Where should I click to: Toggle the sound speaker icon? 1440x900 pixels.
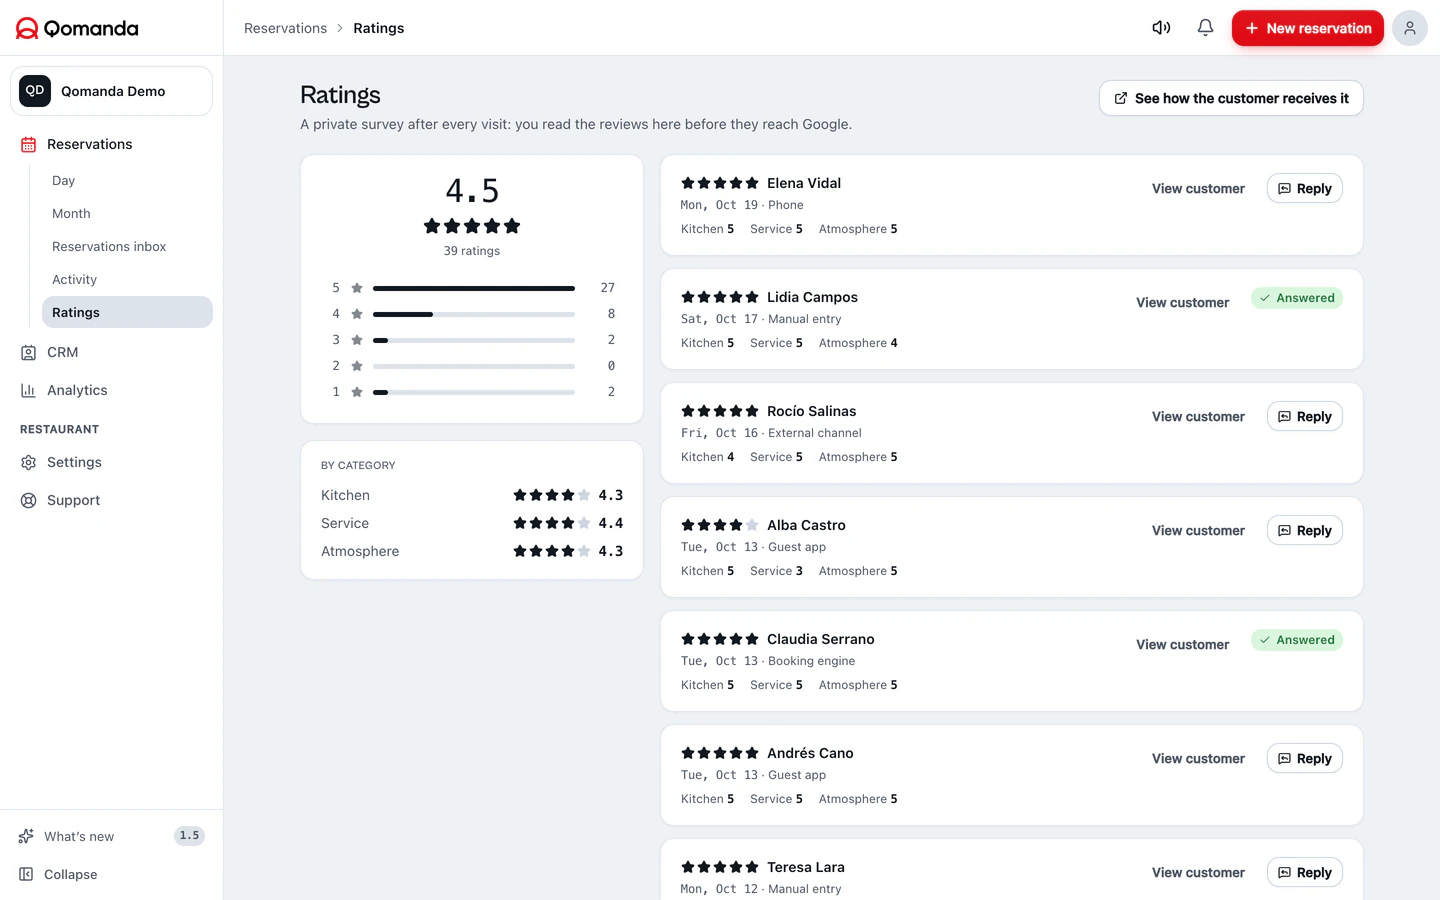[1161, 28]
